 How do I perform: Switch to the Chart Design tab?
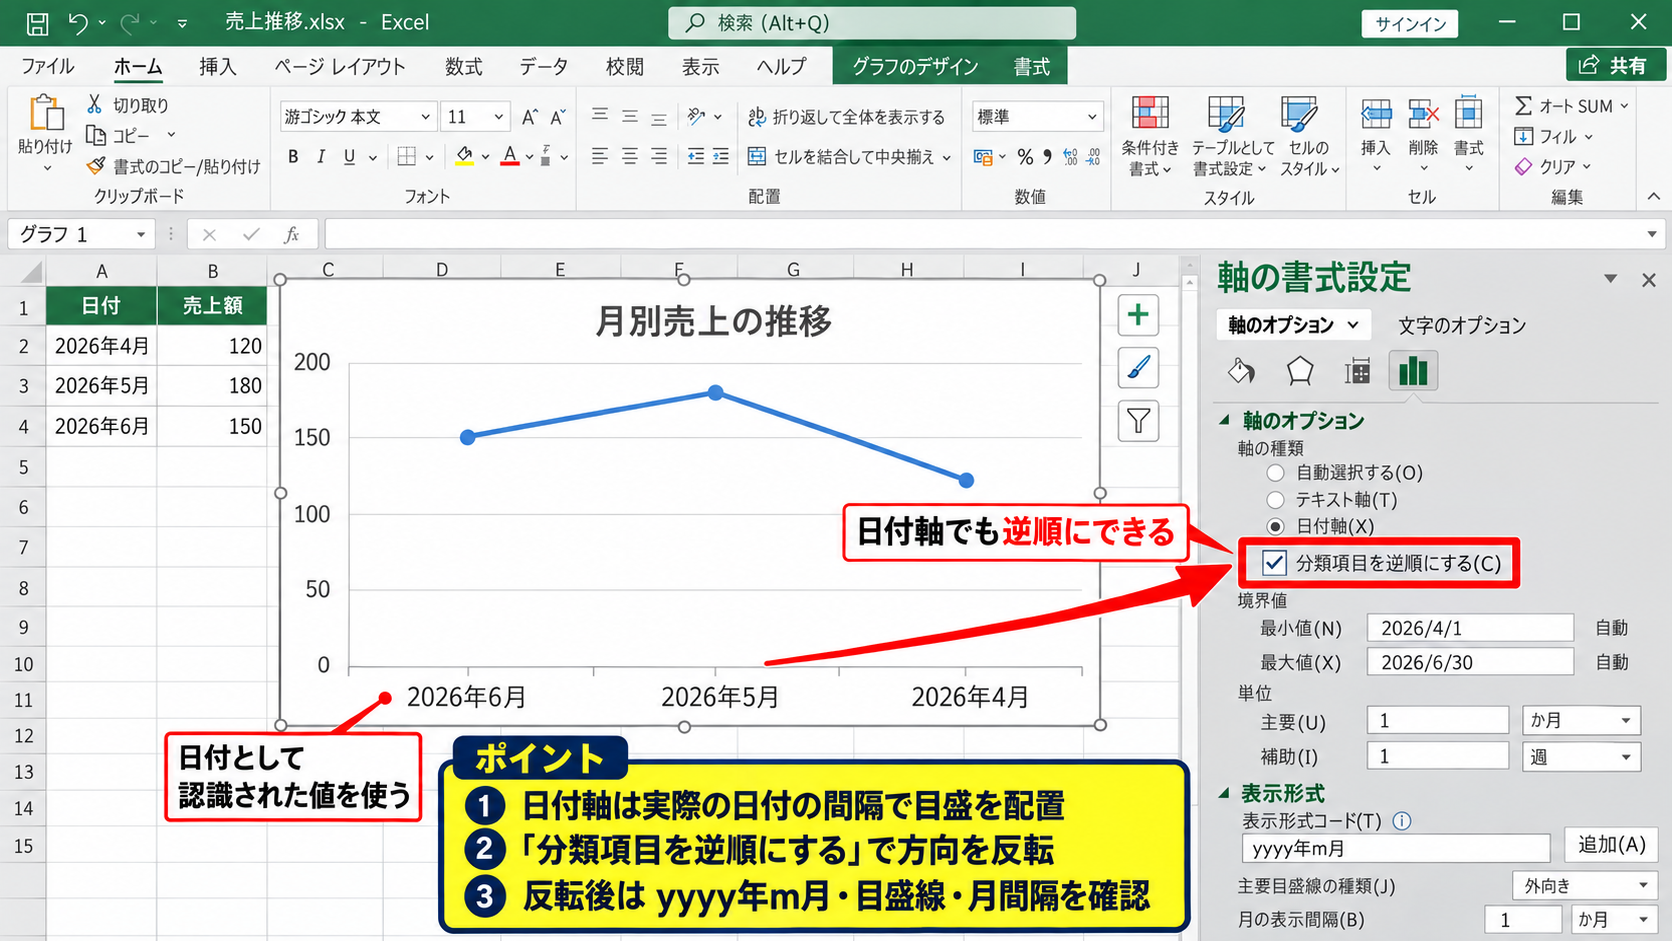[x=915, y=66]
